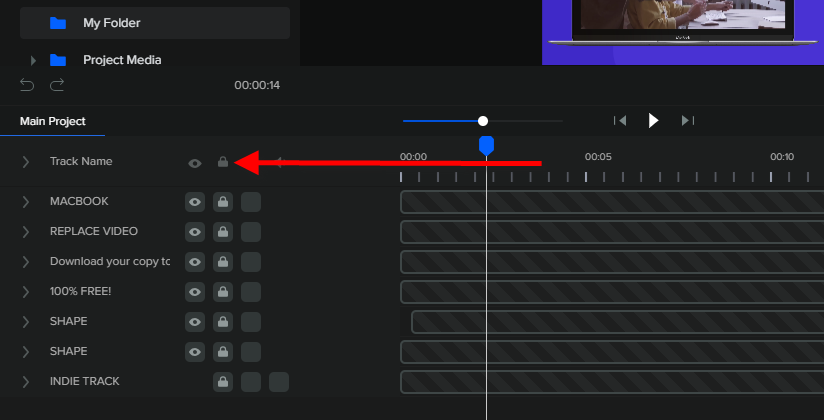
Task: Hide the REPLACE VIDEO track
Action: point(195,232)
